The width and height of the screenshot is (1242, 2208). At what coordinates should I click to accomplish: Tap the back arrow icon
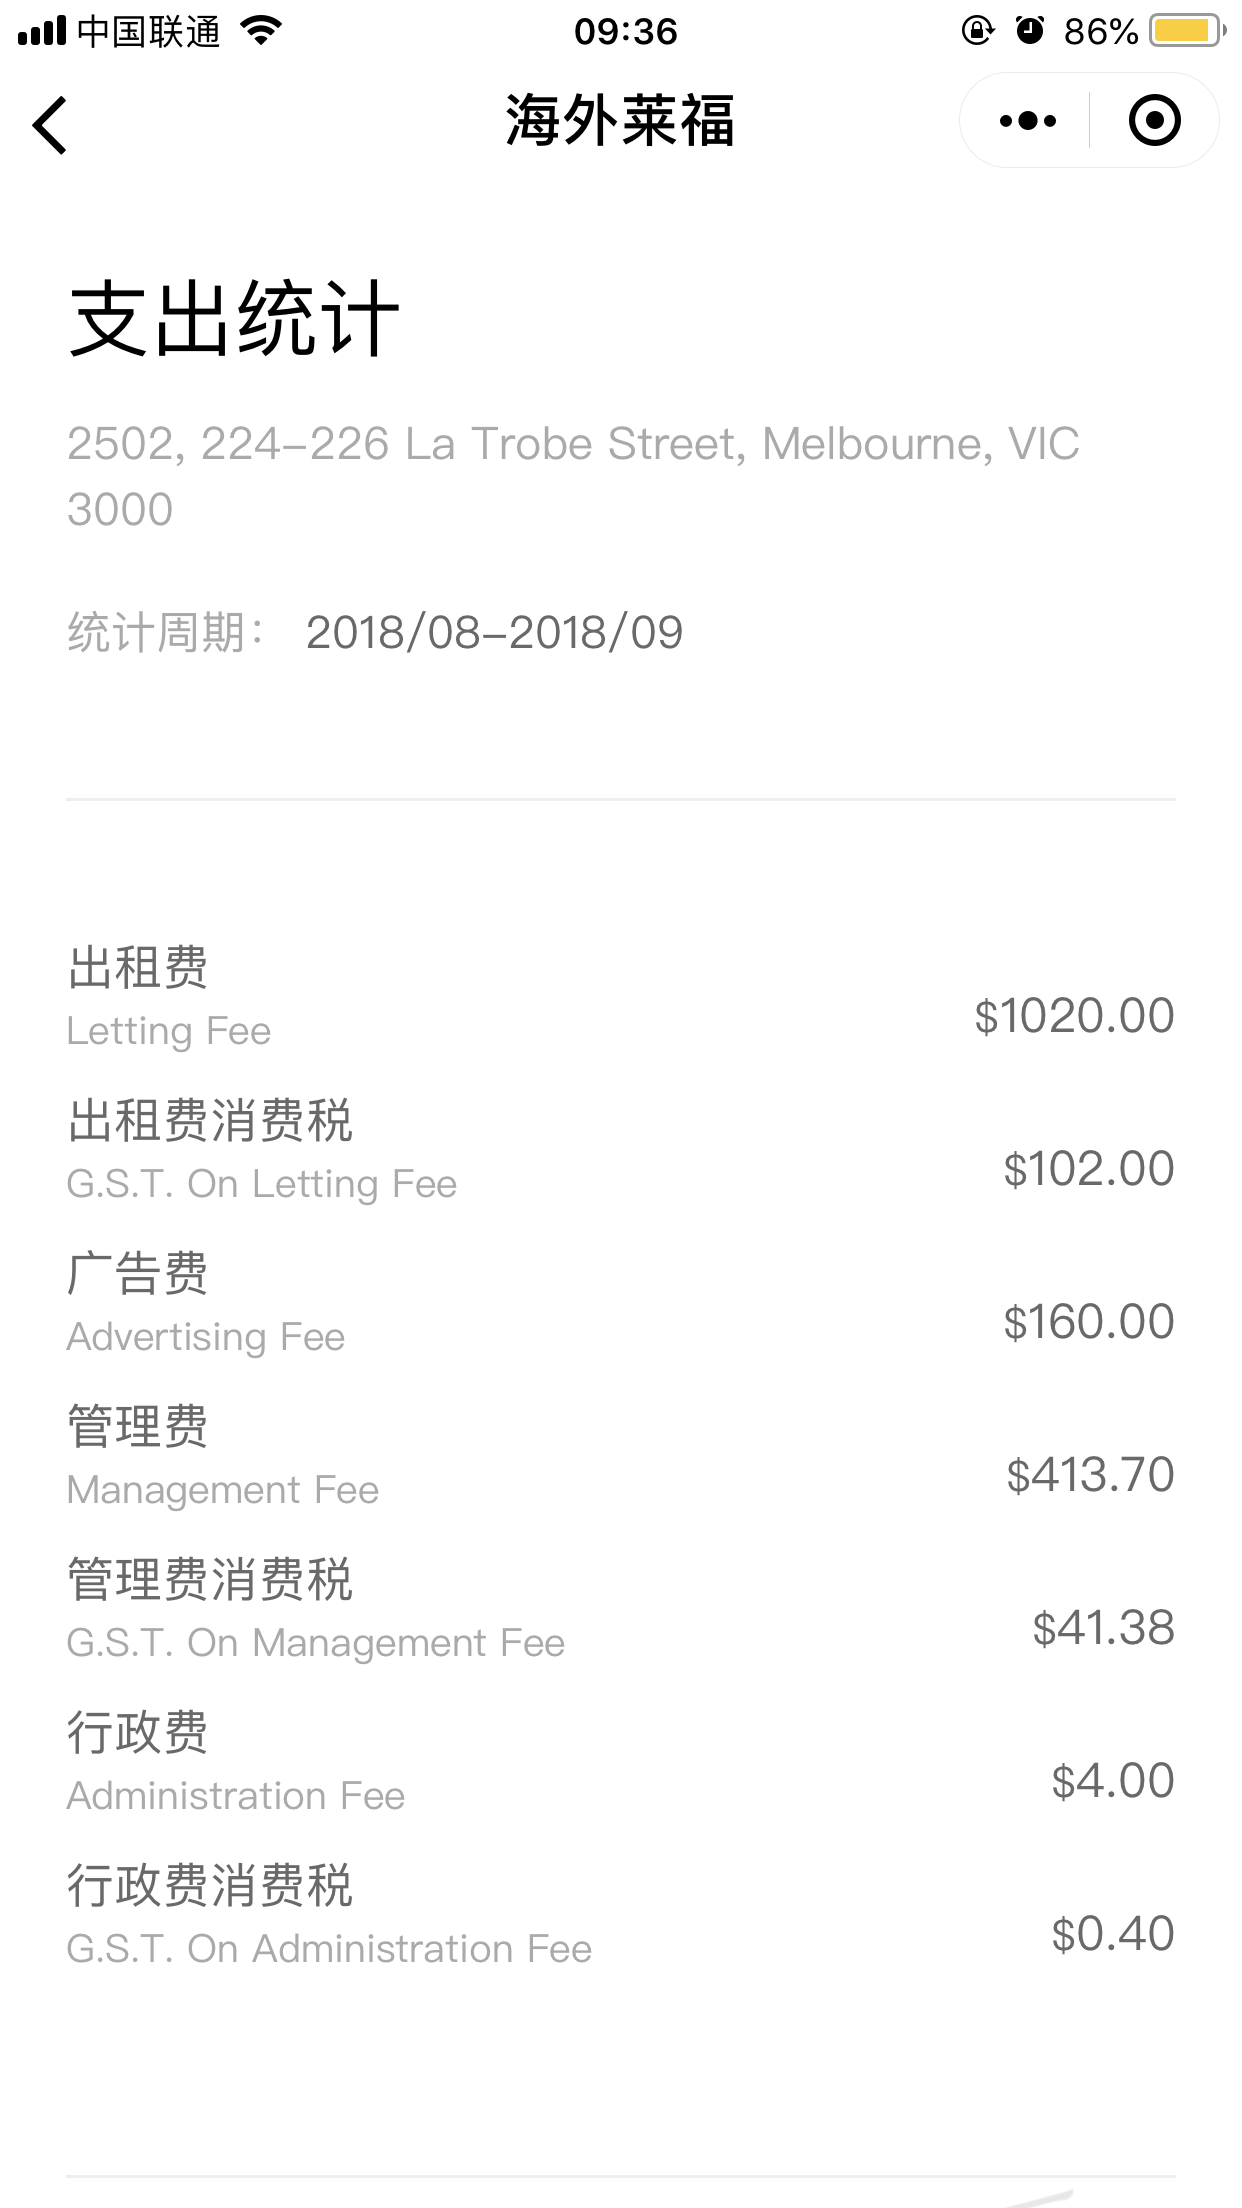[50, 125]
